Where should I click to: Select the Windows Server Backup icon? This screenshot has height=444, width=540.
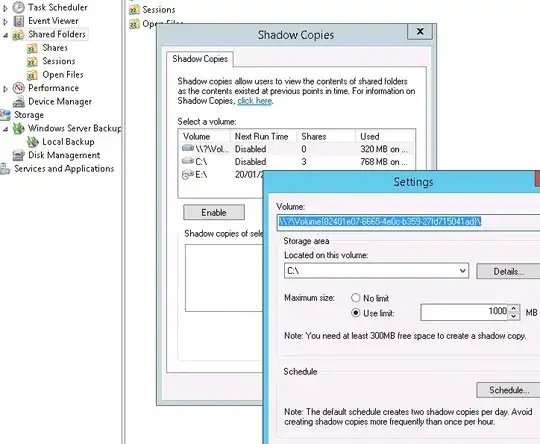[19, 128]
